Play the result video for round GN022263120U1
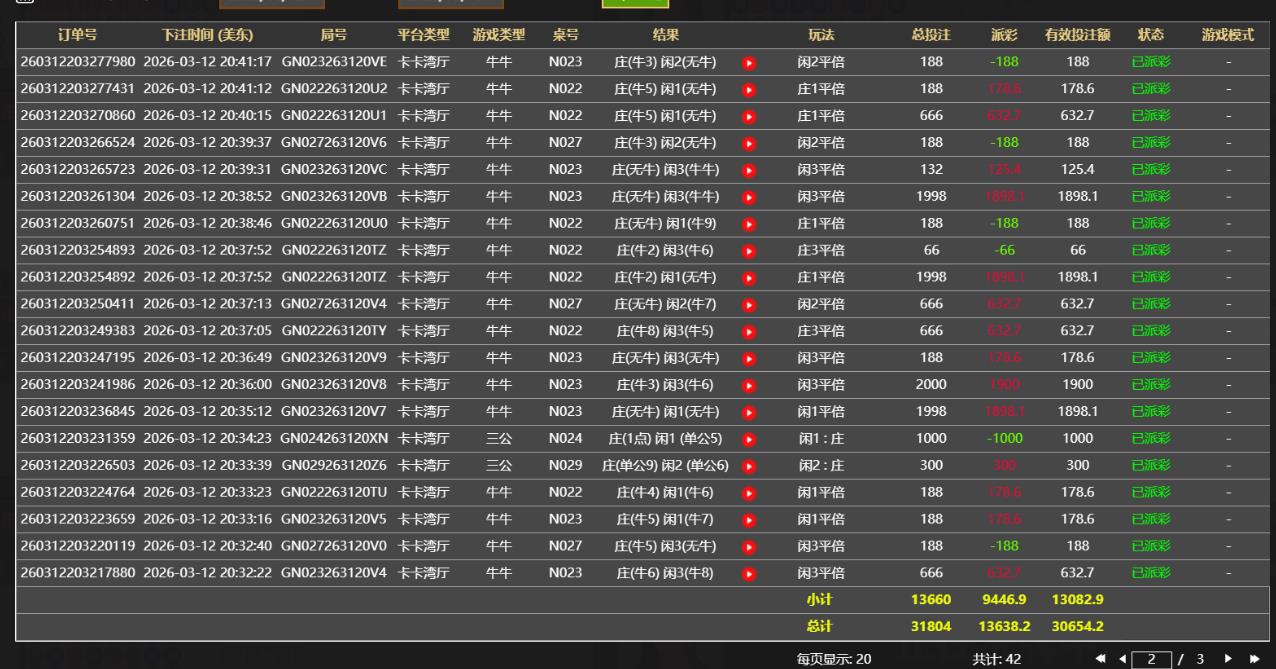1276x669 pixels. [749, 116]
